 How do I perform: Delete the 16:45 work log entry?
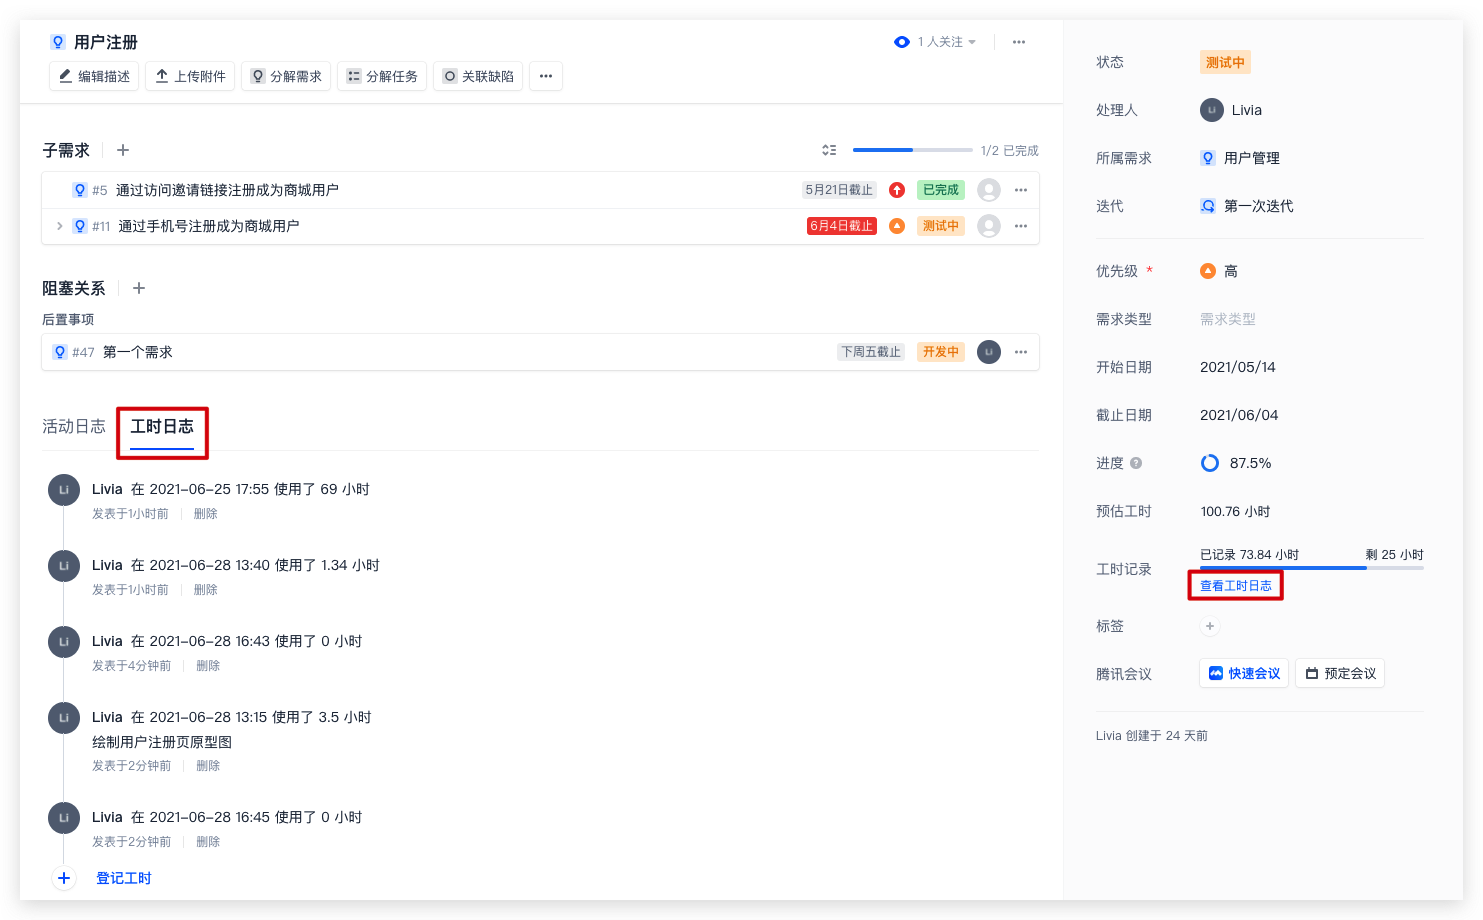point(208,842)
